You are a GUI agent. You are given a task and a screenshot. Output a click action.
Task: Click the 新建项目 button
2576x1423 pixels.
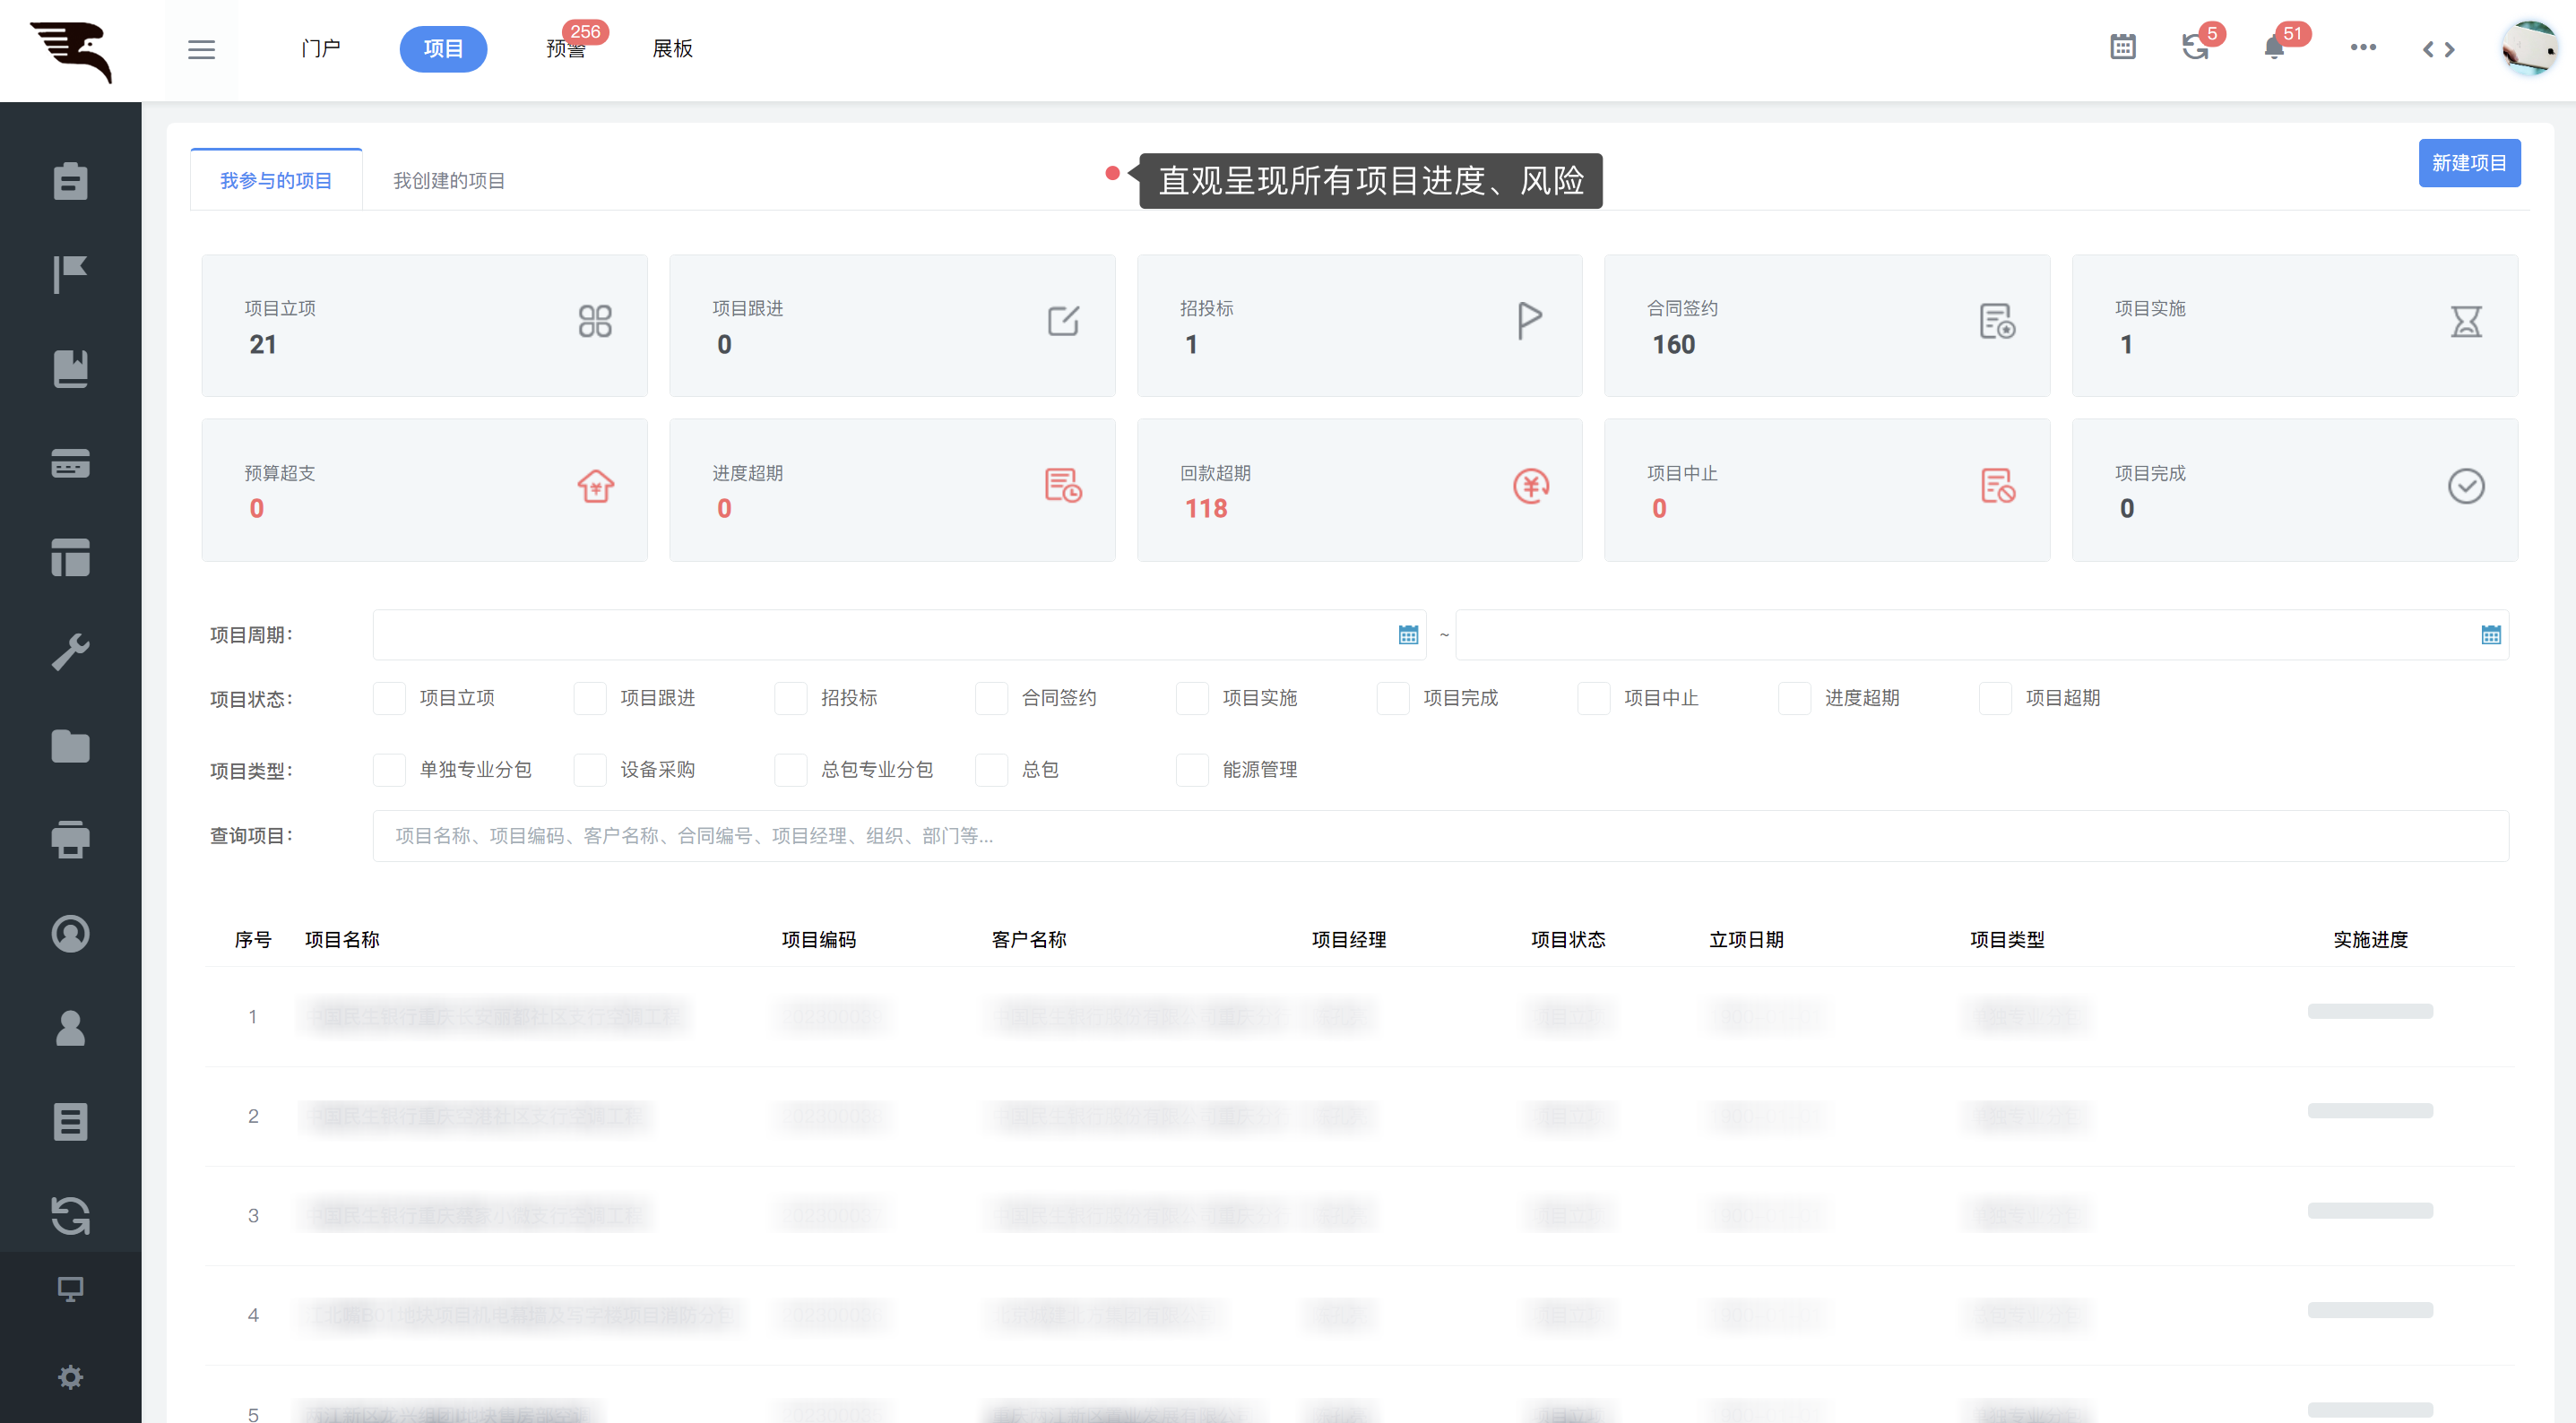coord(2468,163)
